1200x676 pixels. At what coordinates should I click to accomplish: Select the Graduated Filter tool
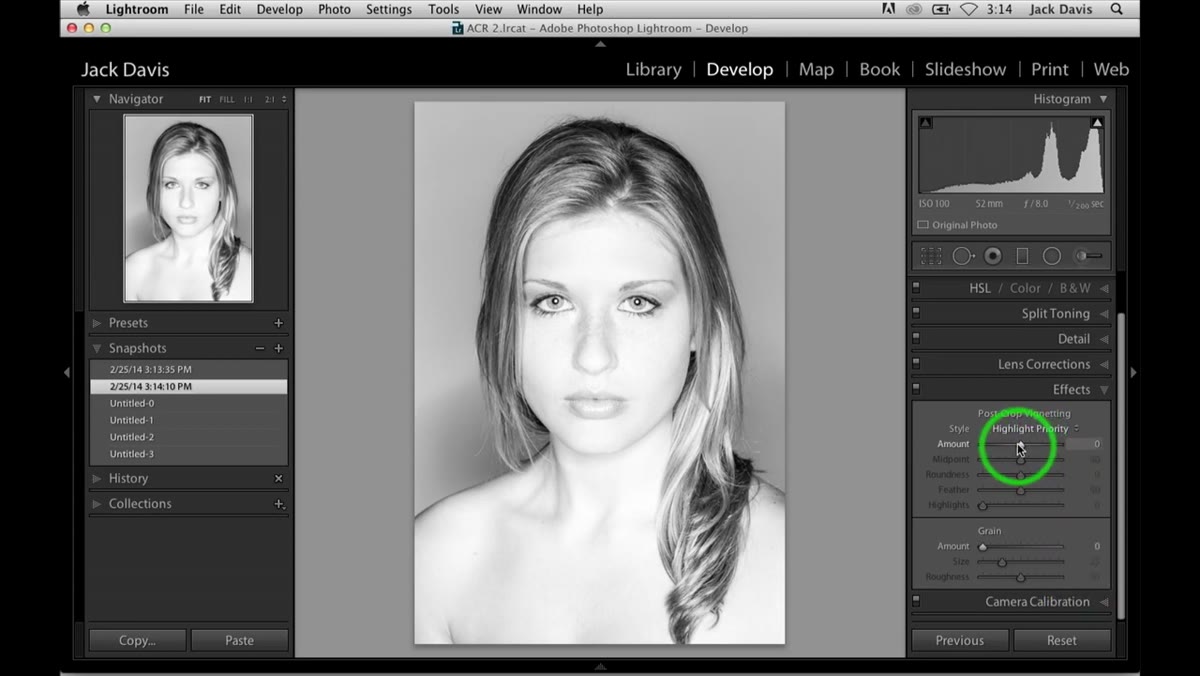coord(1022,256)
